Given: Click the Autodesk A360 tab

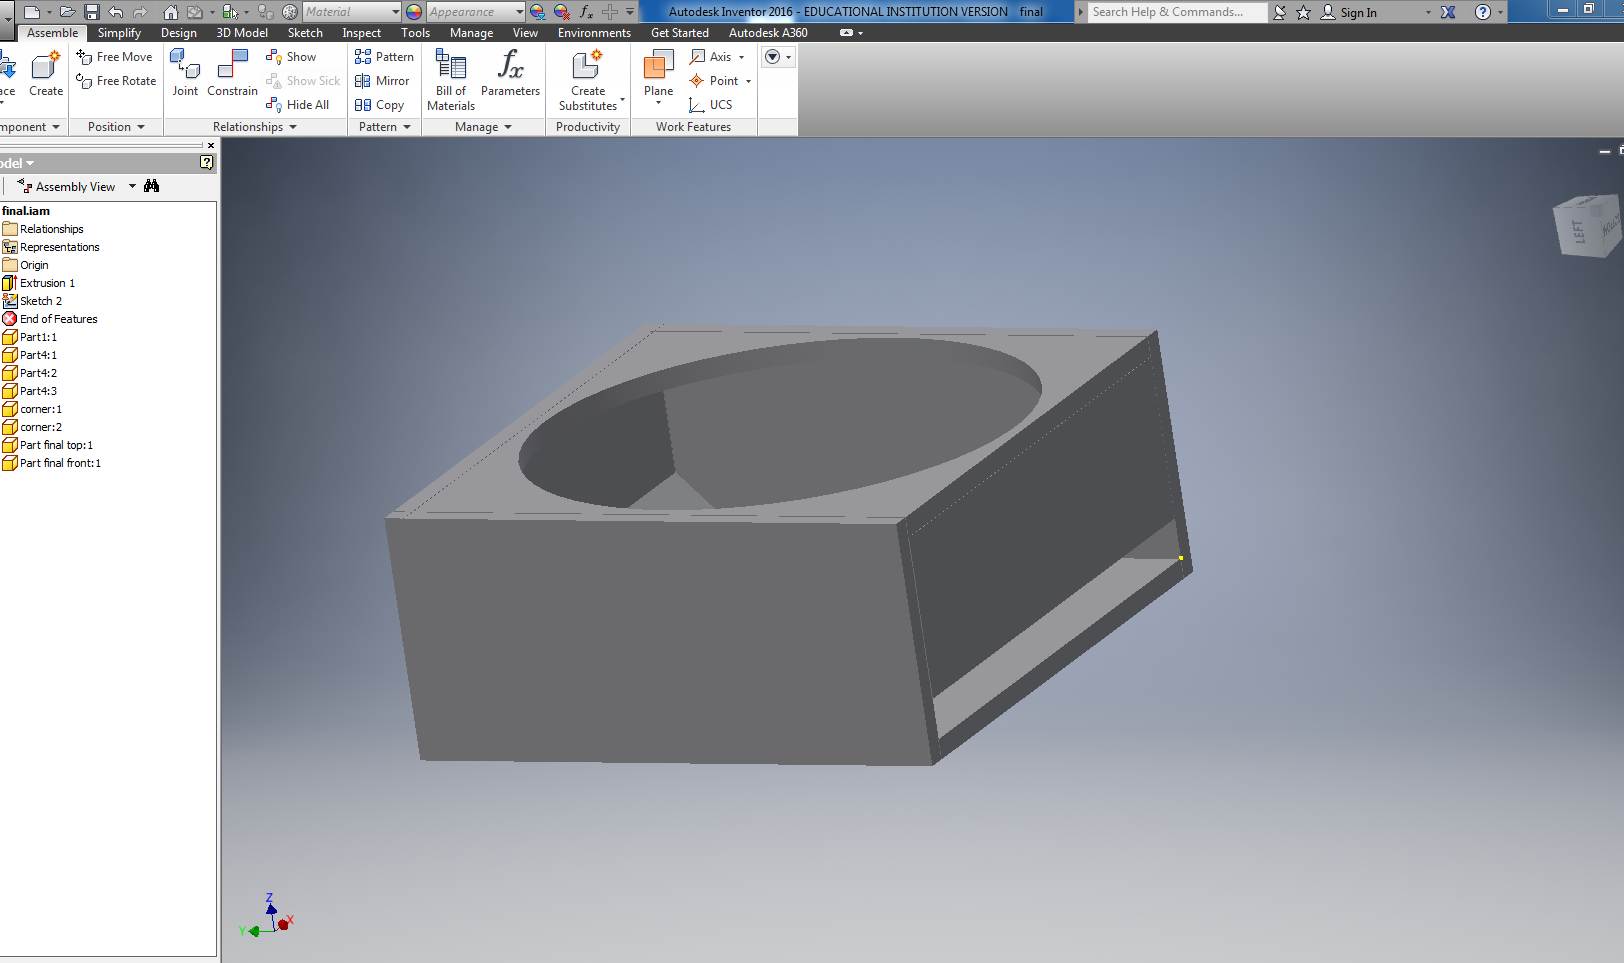Looking at the screenshot, I should click(x=768, y=33).
